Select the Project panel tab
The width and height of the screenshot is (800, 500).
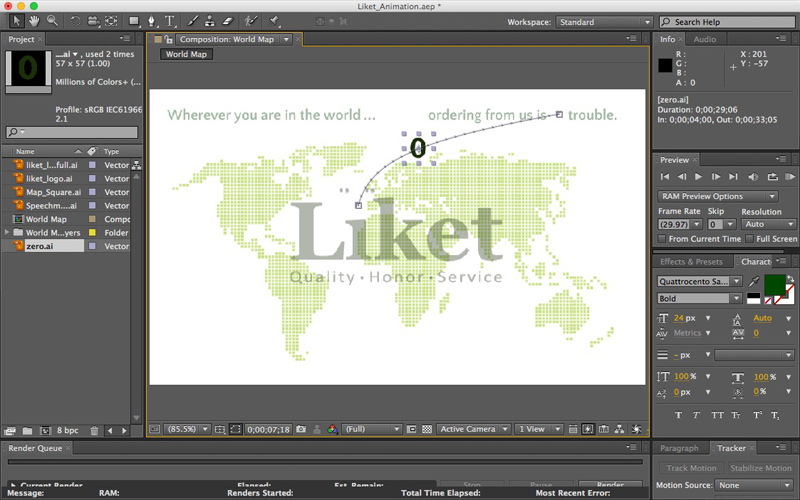coord(21,39)
